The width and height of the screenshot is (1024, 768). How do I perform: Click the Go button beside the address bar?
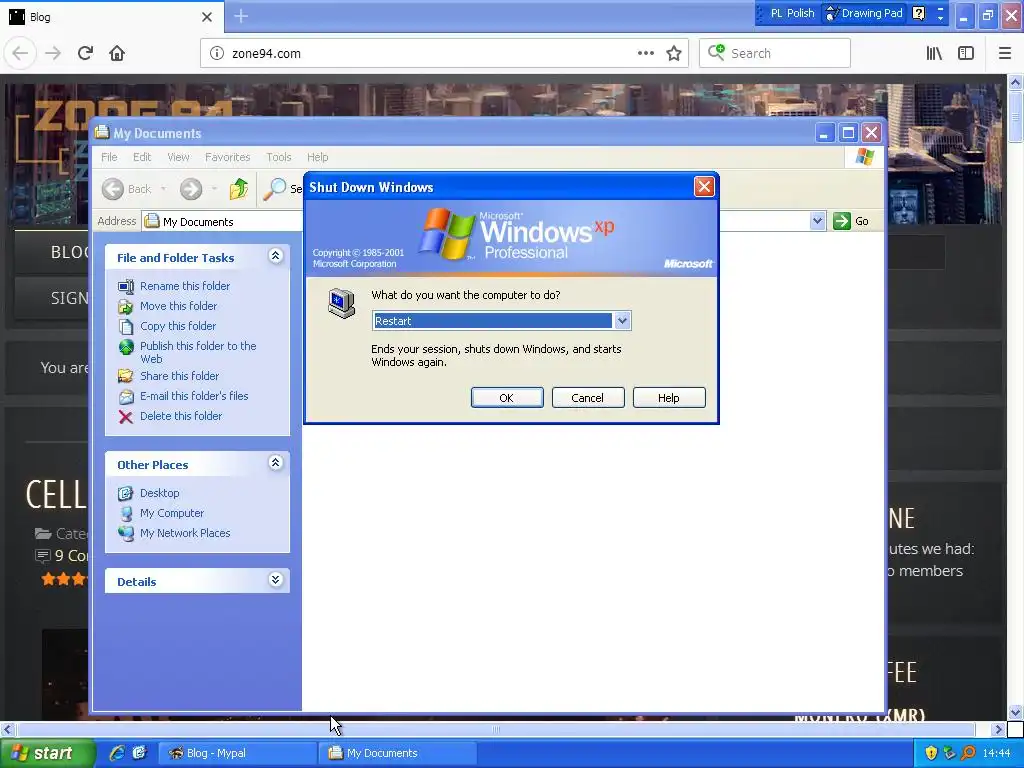[x=851, y=221]
